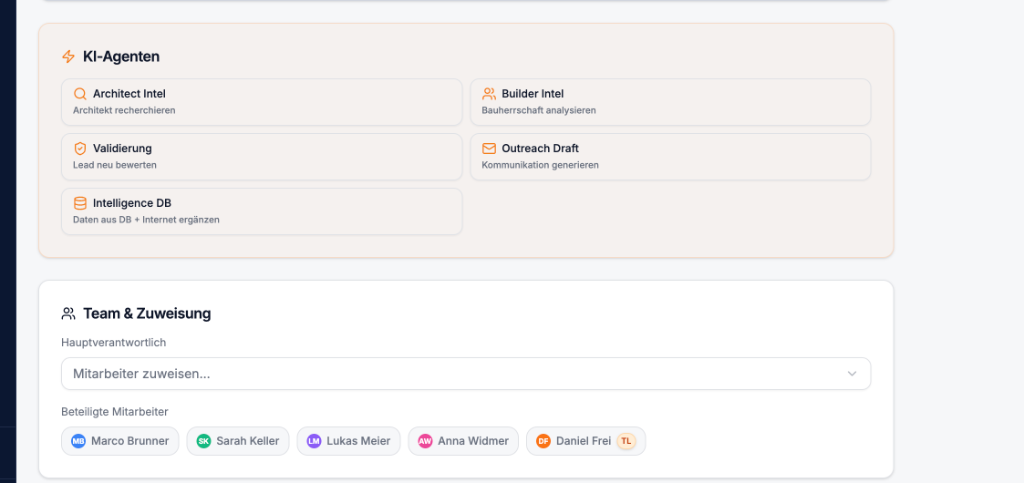Click the Validierung shield icon

tap(80, 149)
